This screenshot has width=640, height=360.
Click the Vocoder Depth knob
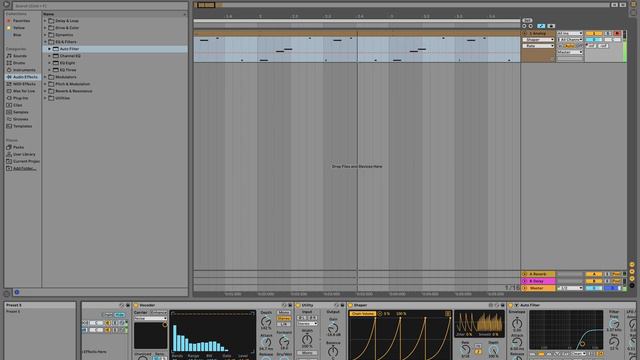[x=266, y=322]
